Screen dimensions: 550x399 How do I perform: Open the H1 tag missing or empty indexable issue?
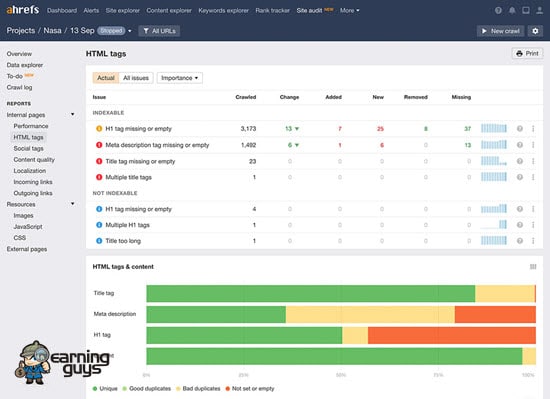click(139, 129)
